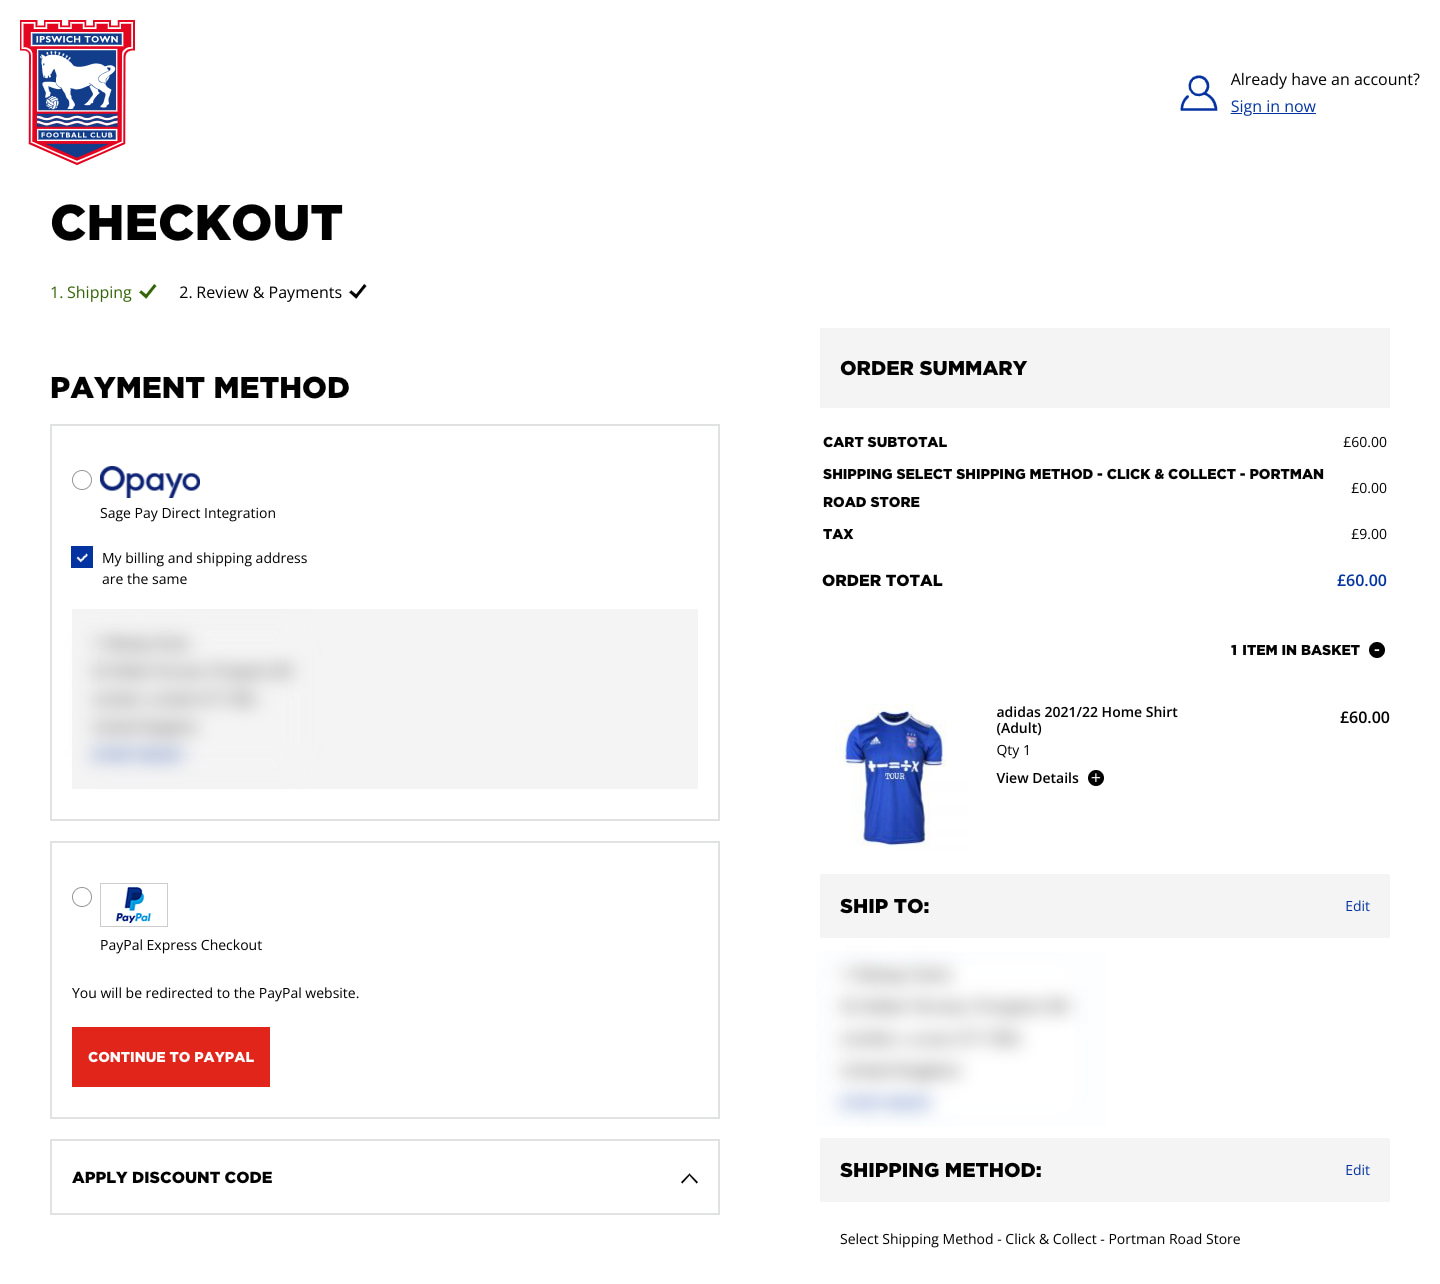Uncheck billing and shipping address same checkbox

click(82, 557)
